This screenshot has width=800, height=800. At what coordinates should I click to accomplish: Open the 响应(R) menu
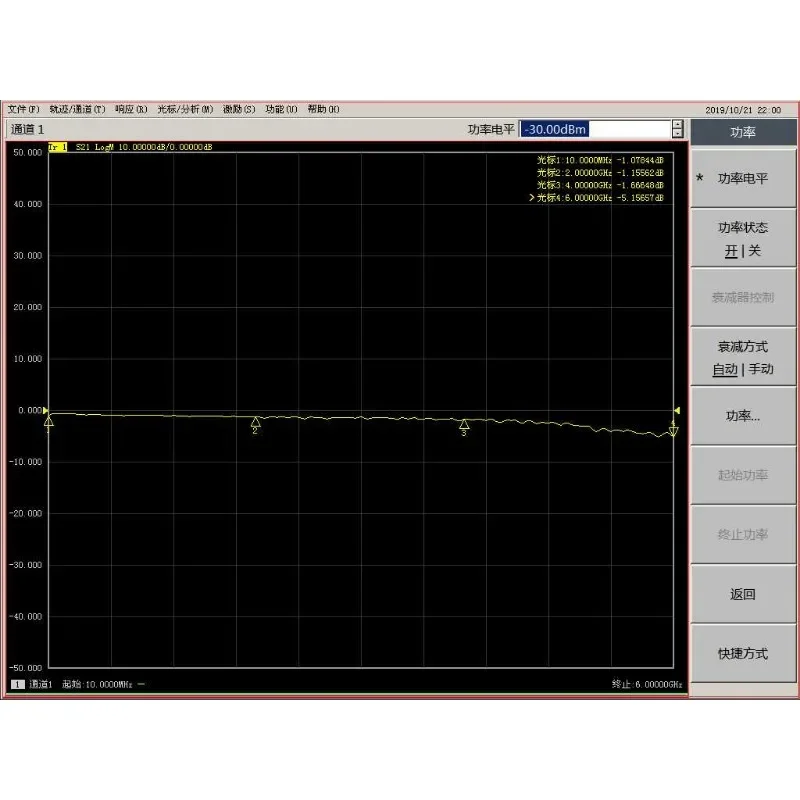click(131, 109)
